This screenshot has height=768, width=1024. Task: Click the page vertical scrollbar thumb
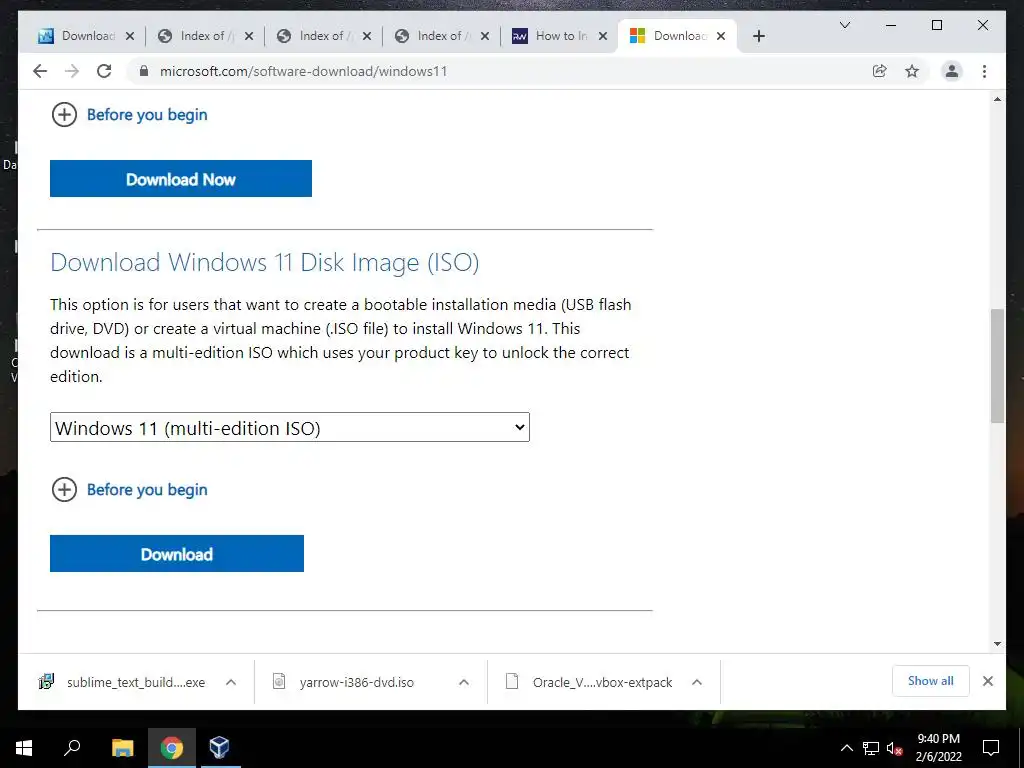[997, 366]
